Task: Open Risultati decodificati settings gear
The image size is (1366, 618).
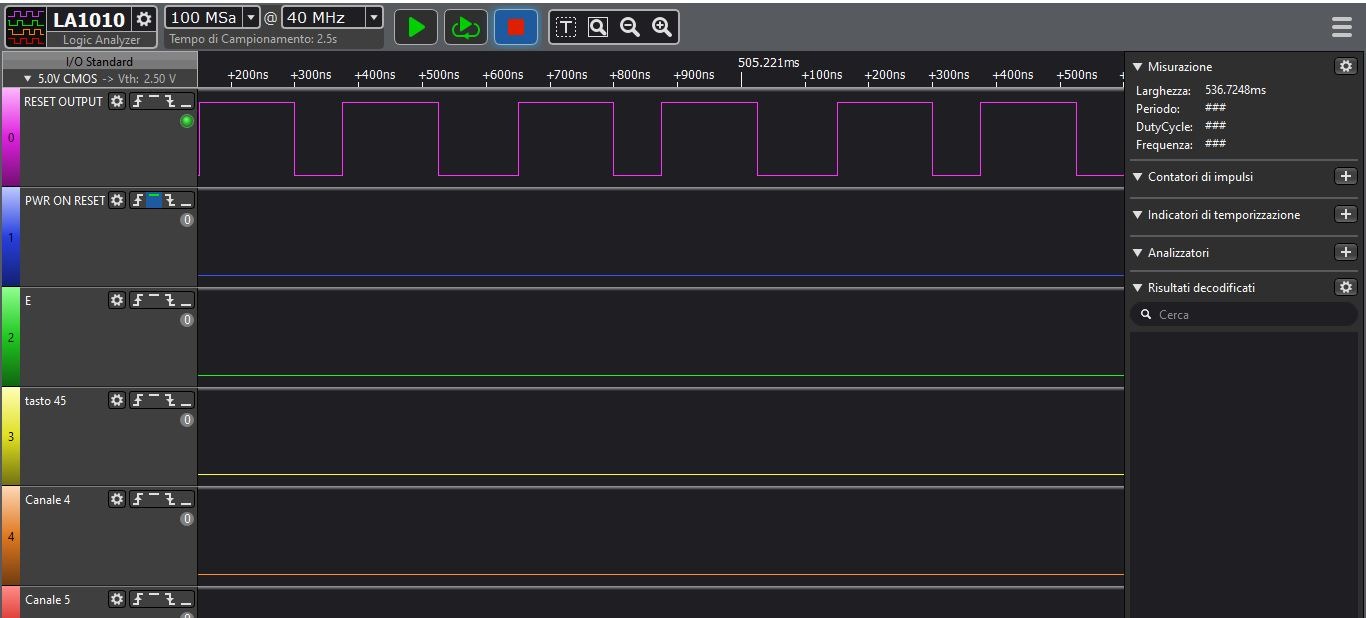Action: (1346, 287)
